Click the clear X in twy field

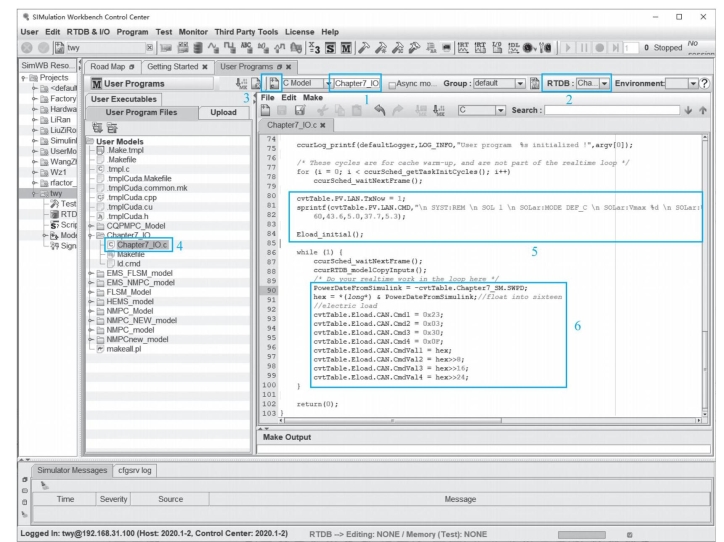coord(150,48)
